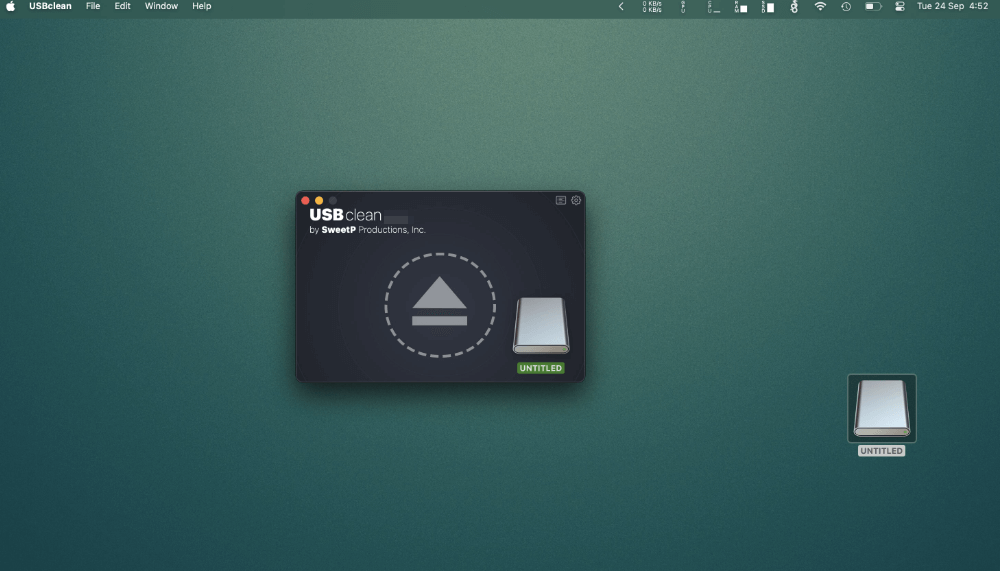The height and width of the screenshot is (571, 1002).
Task: Select the UNTITLED drive icon inside USBclean
Action: coord(541,325)
